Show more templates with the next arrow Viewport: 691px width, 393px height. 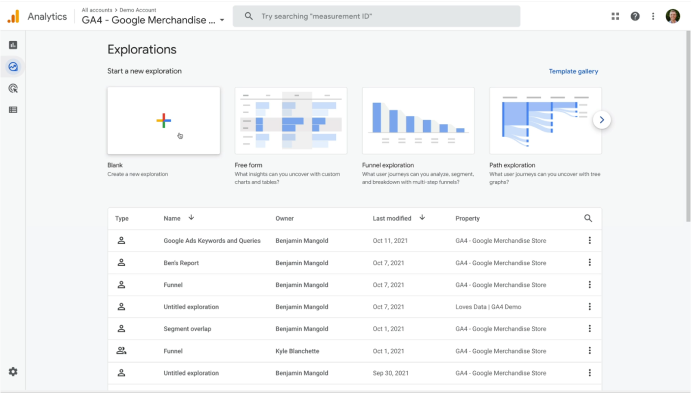point(602,120)
